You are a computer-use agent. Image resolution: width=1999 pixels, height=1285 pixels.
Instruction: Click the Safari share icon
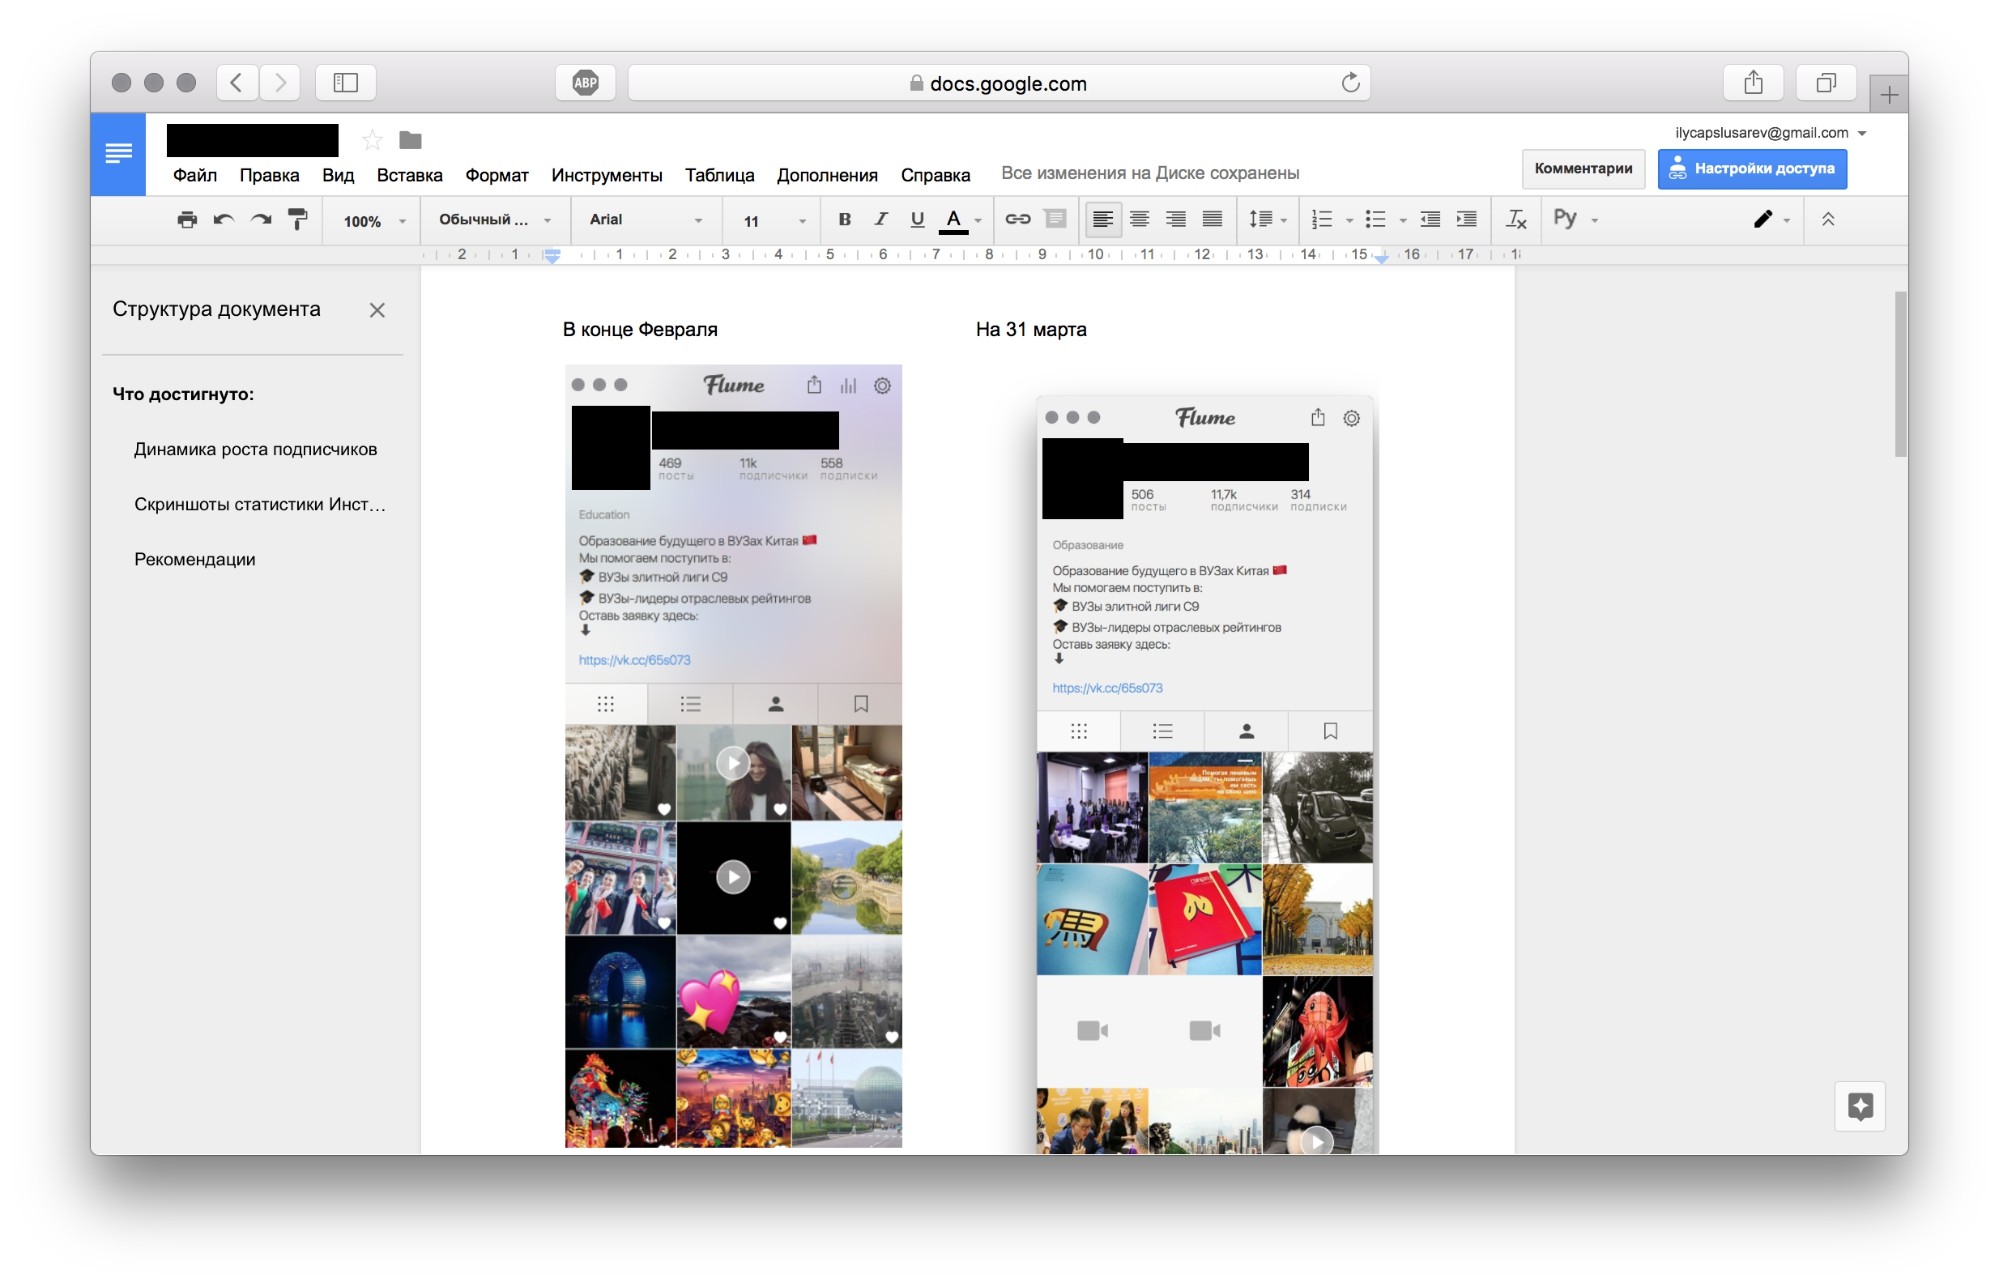[1753, 82]
